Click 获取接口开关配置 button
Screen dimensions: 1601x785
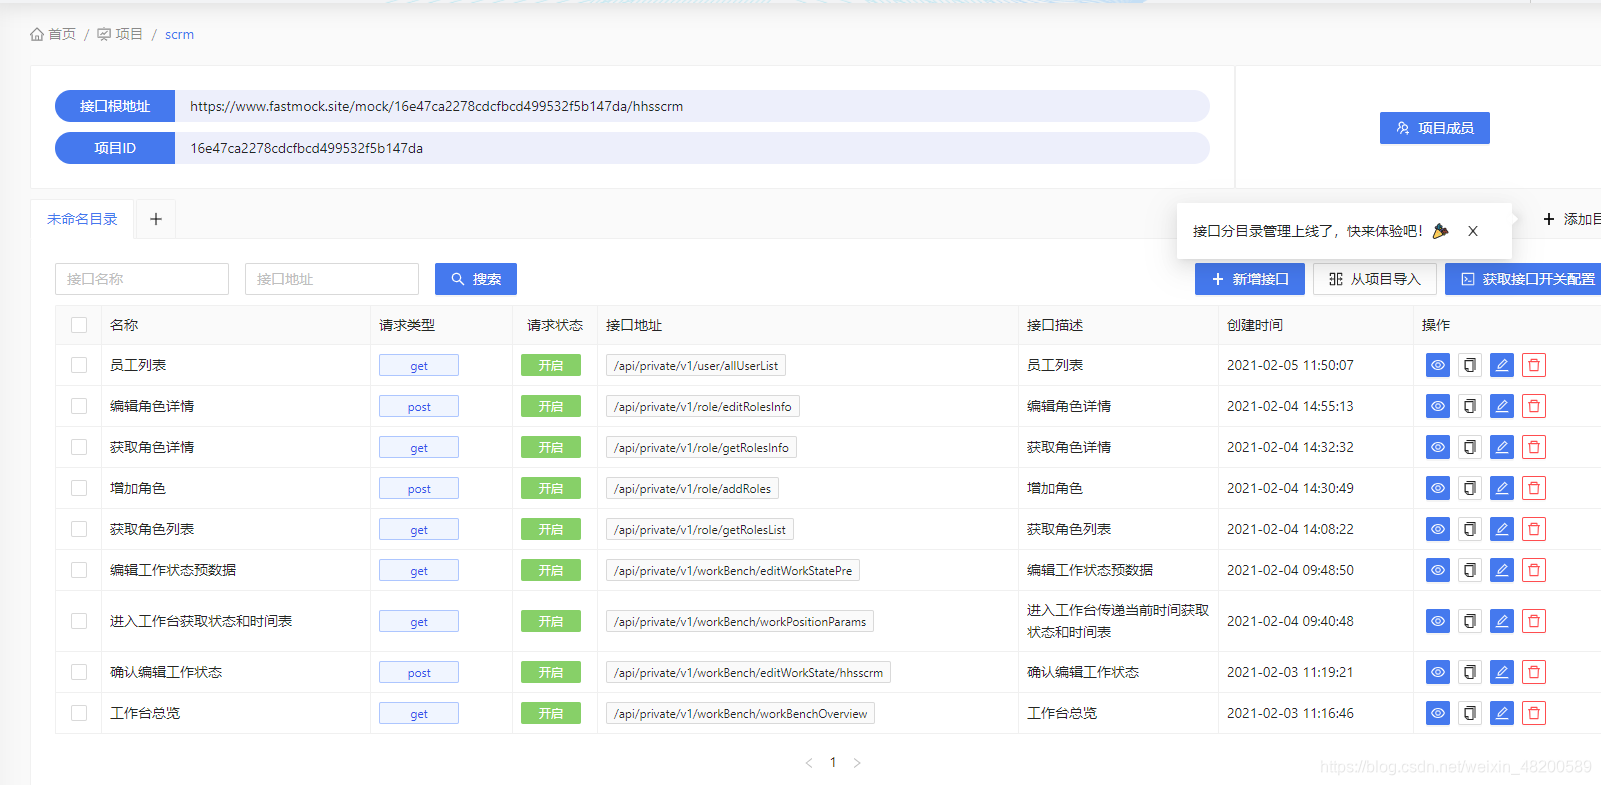[1523, 279]
